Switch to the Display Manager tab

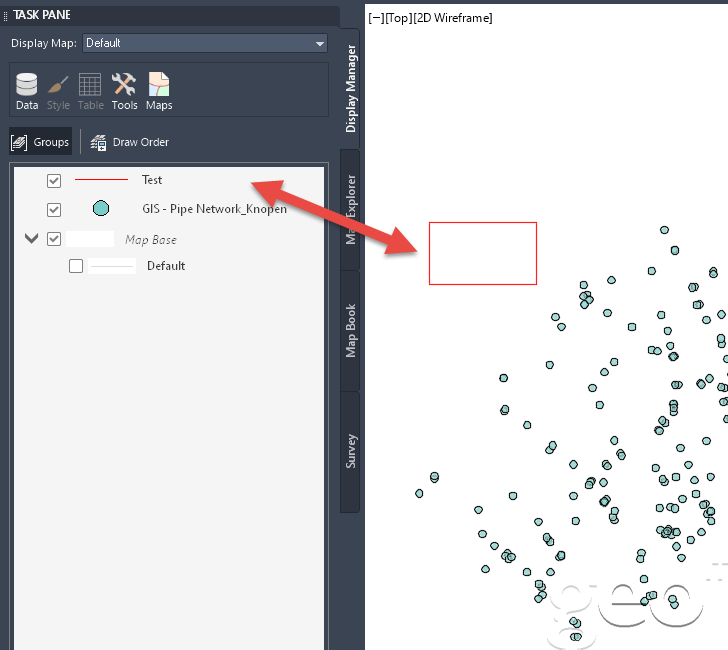[x=351, y=89]
